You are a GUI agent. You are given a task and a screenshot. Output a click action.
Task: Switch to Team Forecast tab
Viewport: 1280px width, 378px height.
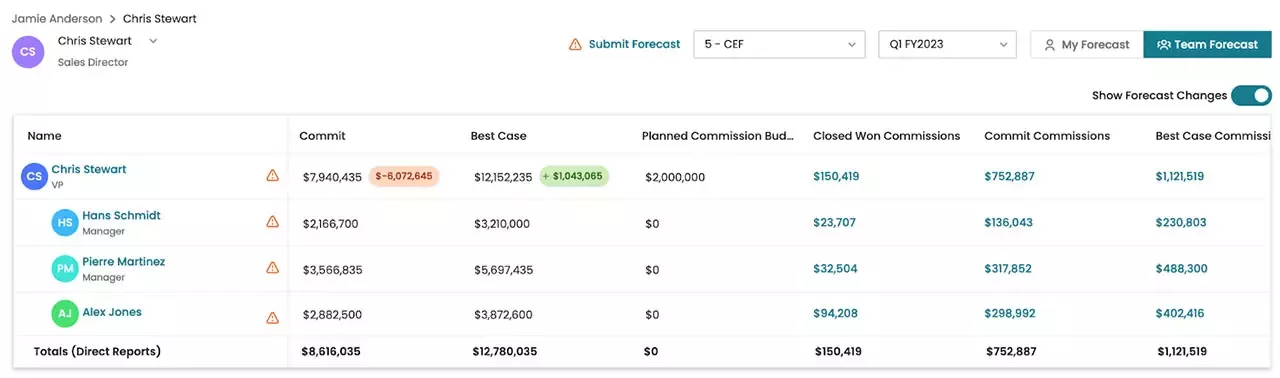pos(1207,45)
